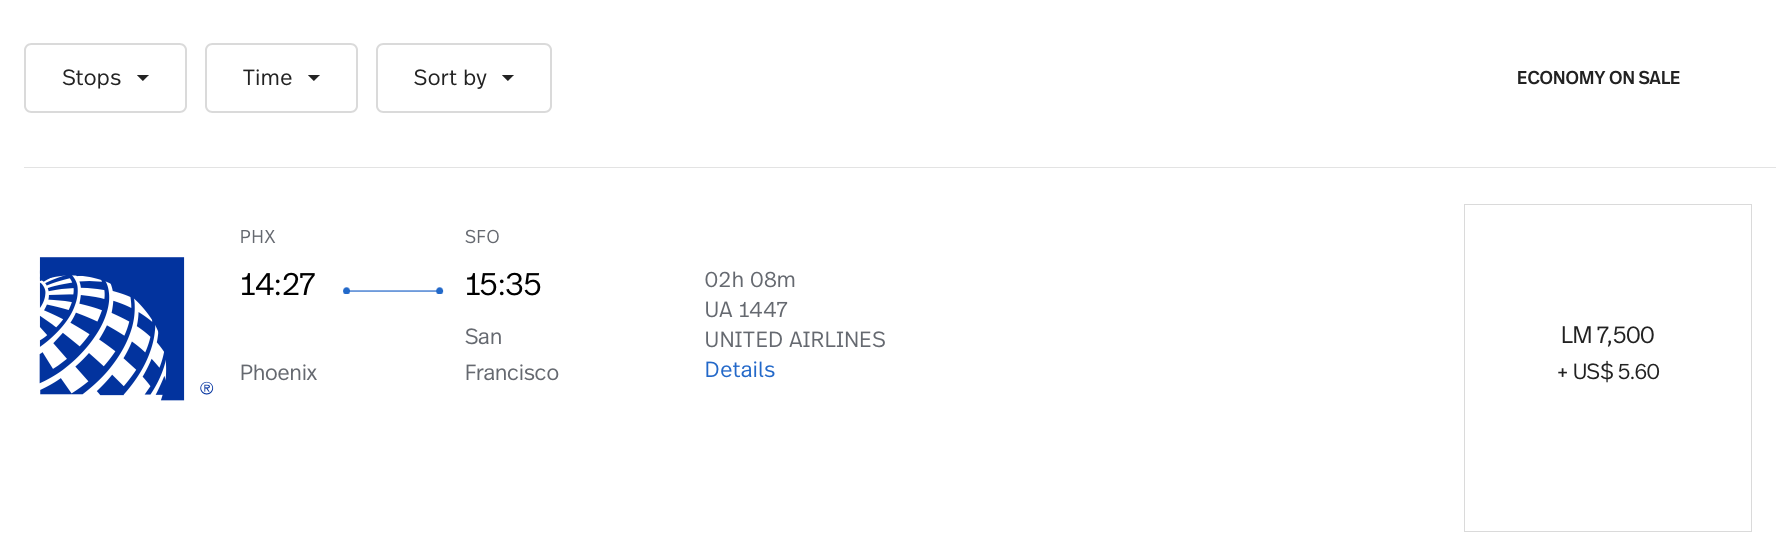
Task: Click the 14:27 departure time
Action: point(277,285)
